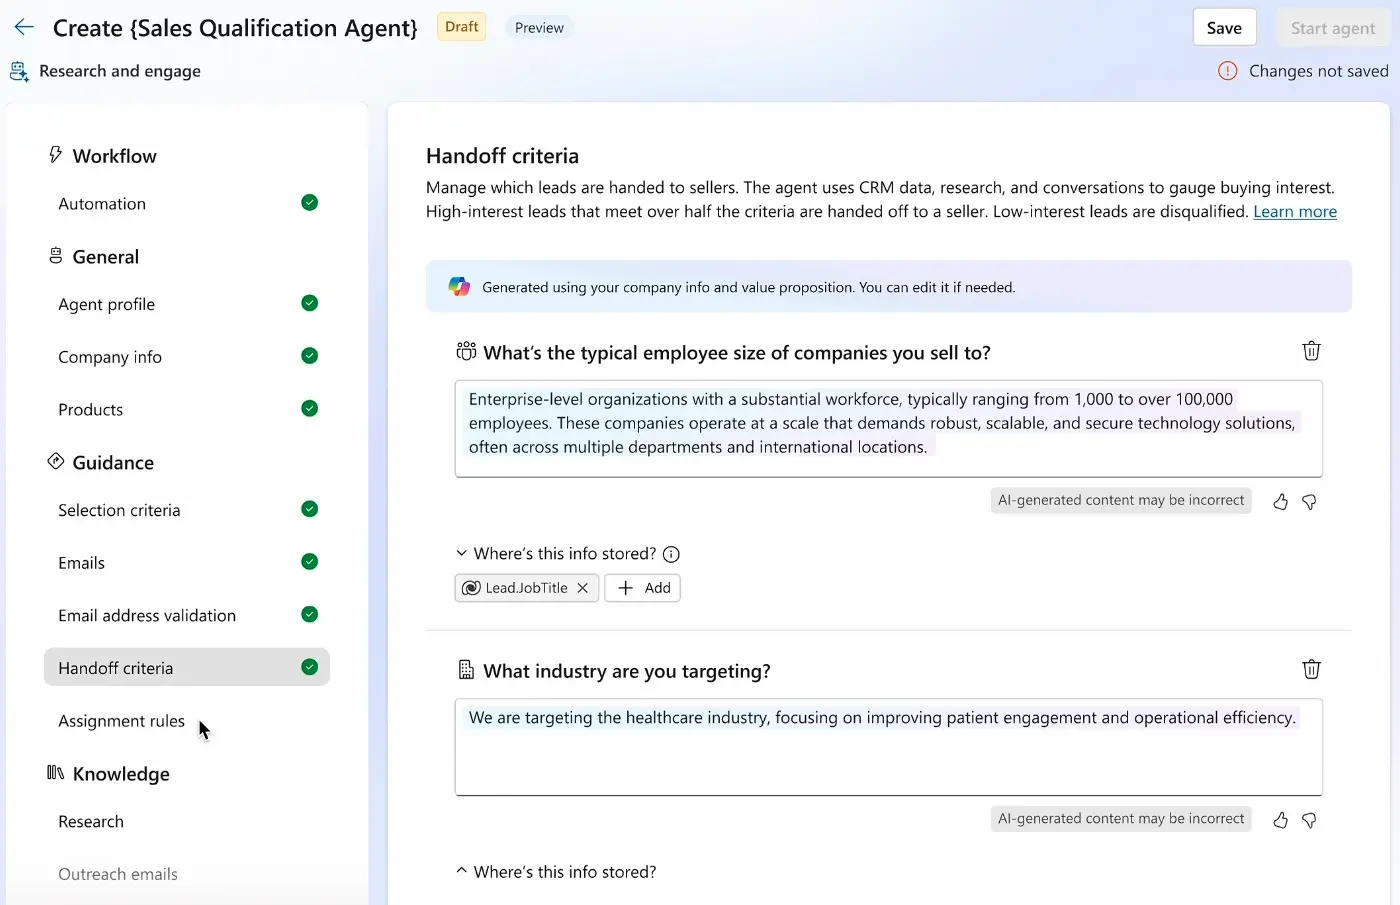Thumbs down the industry answer
Viewport: 1400px width, 905px height.
[x=1309, y=820]
